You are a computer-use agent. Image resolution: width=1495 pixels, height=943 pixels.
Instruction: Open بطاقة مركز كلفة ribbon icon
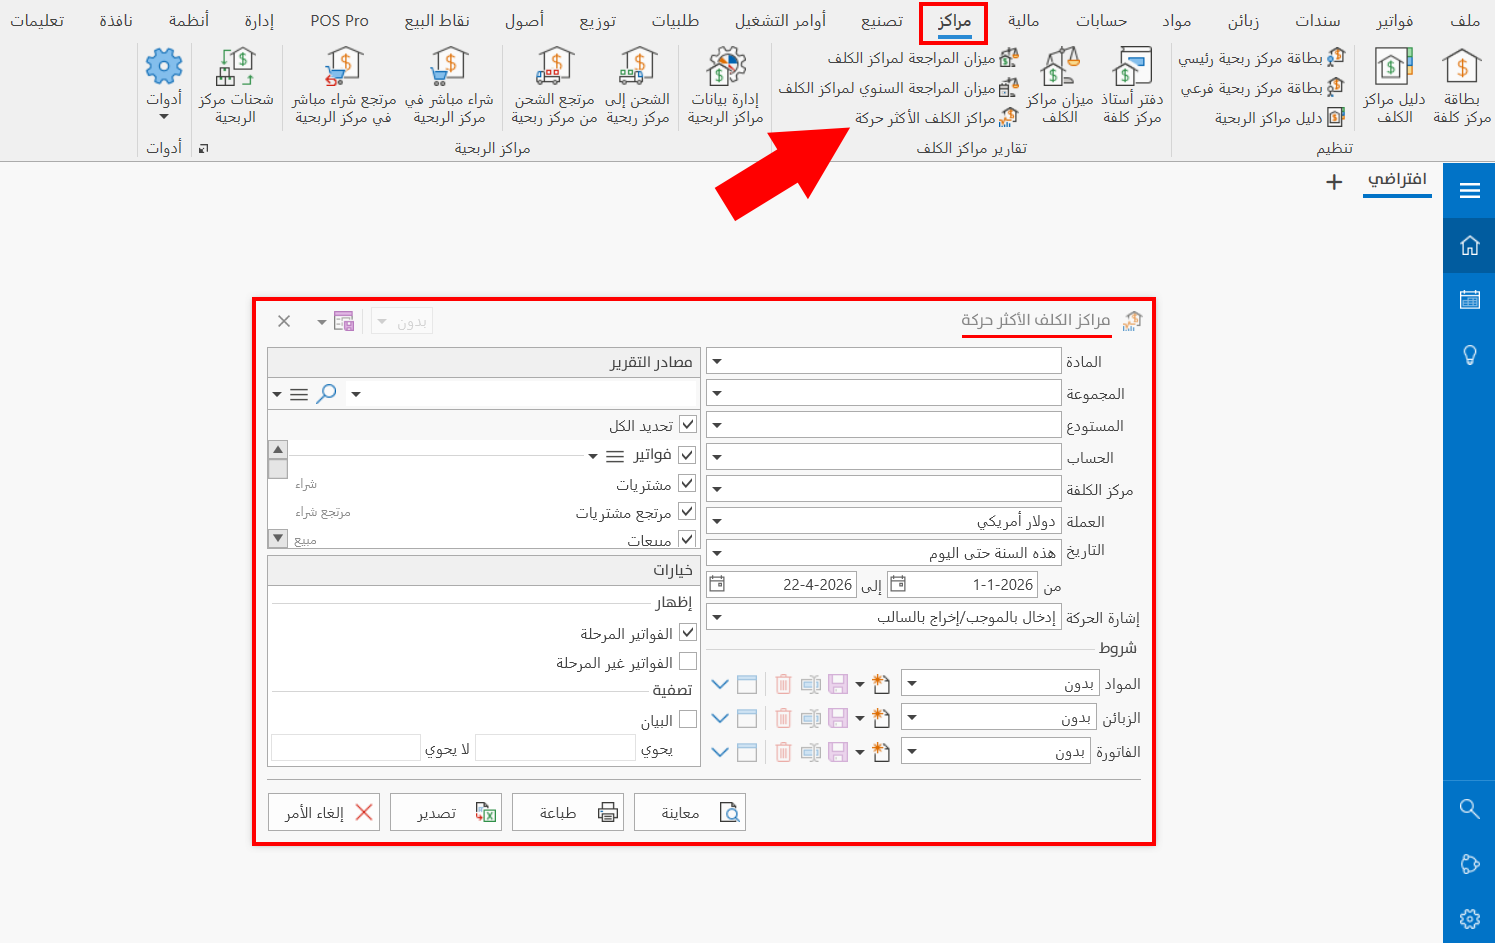click(1461, 88)
